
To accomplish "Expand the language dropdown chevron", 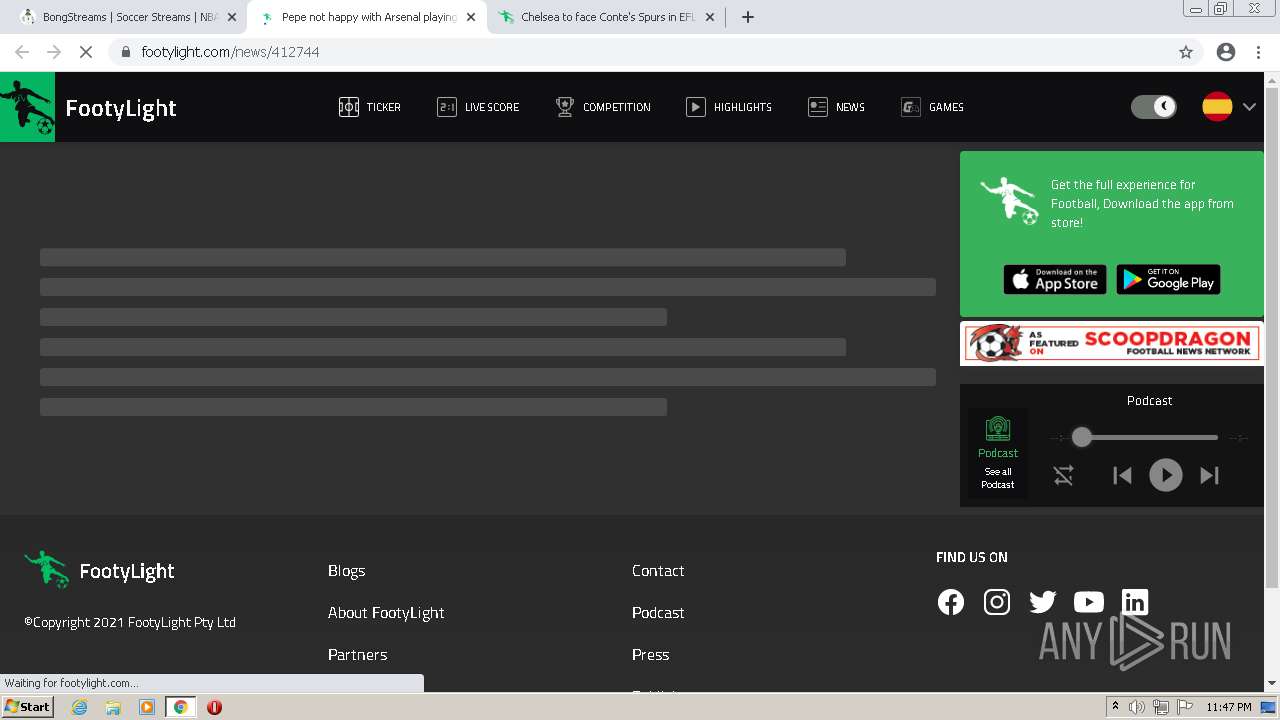I will click(1249, 107).
